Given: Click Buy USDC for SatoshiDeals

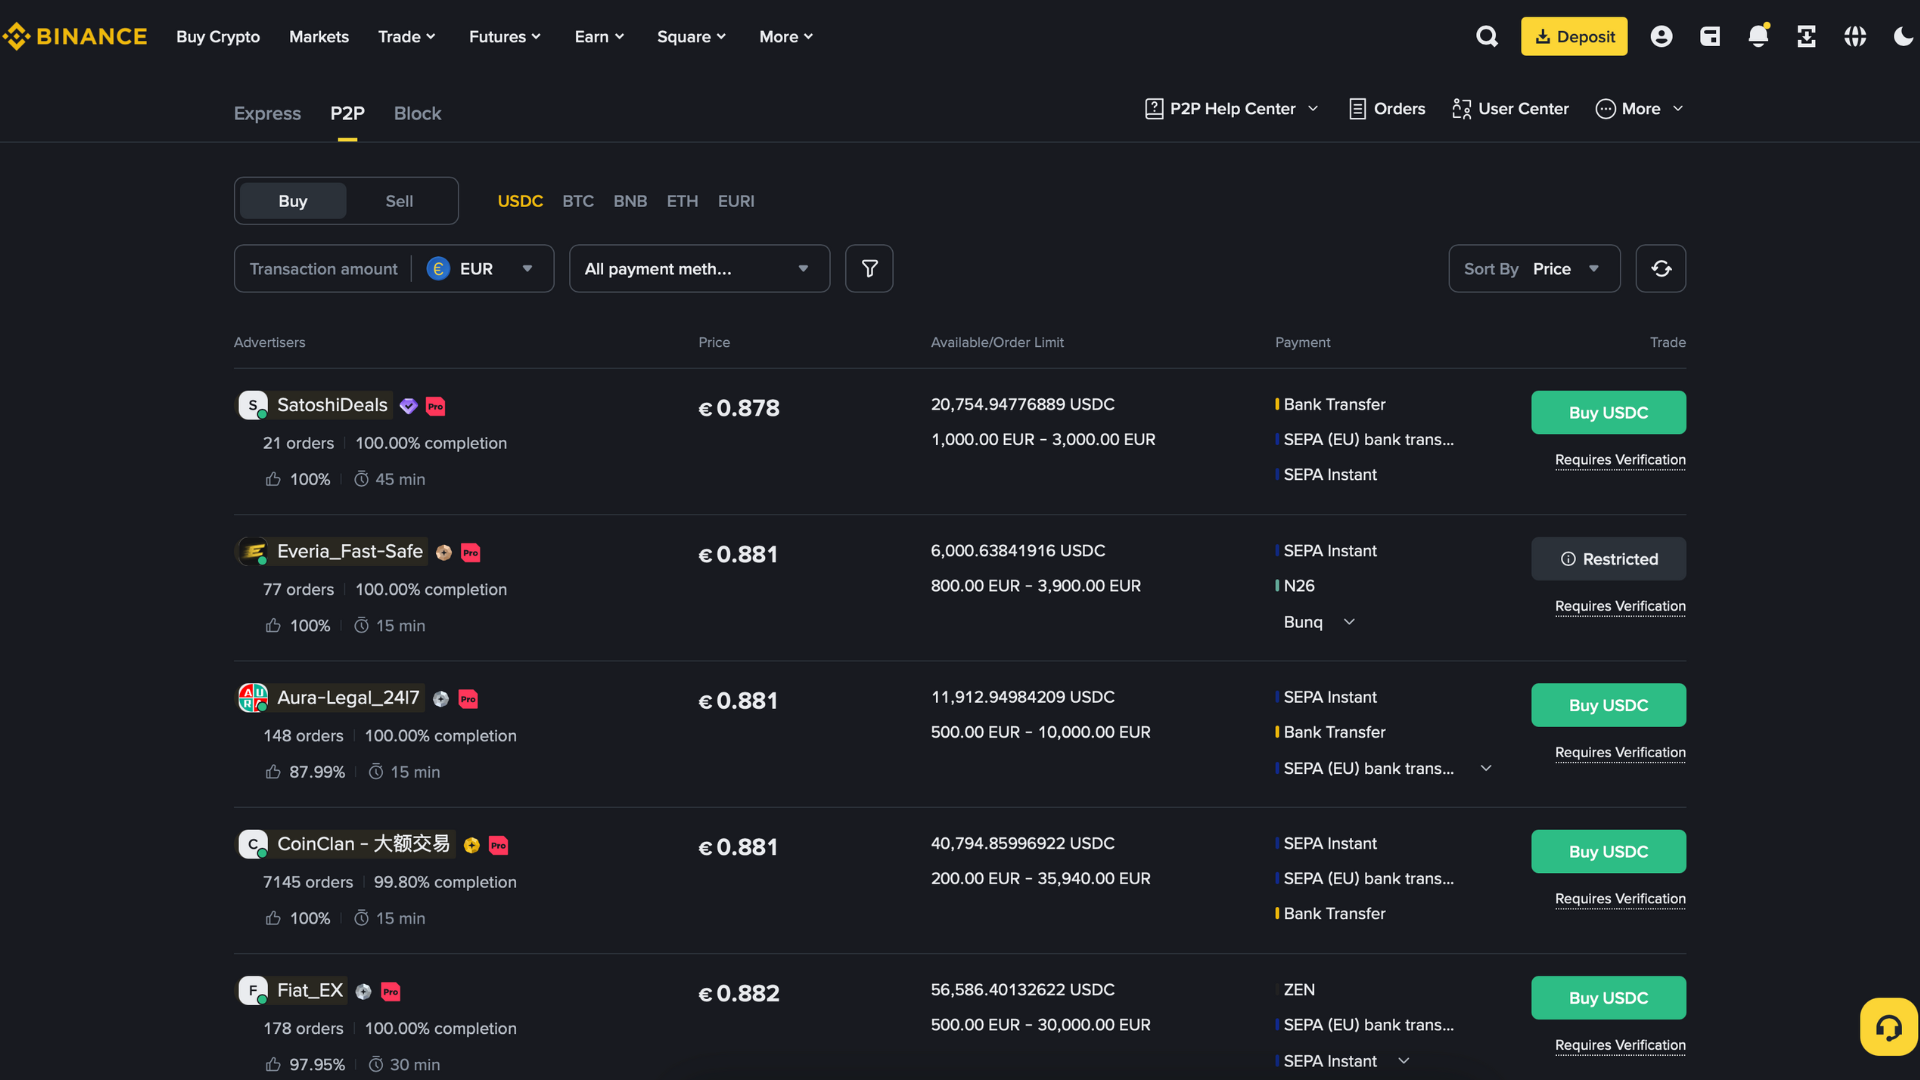Looking at the screenshot, I should [1607, 412].
